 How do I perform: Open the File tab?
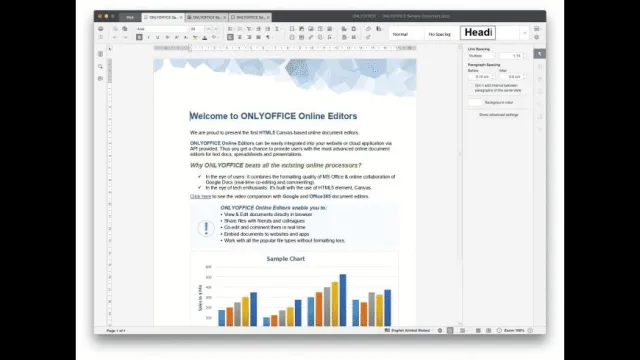[x=130, y=17]
